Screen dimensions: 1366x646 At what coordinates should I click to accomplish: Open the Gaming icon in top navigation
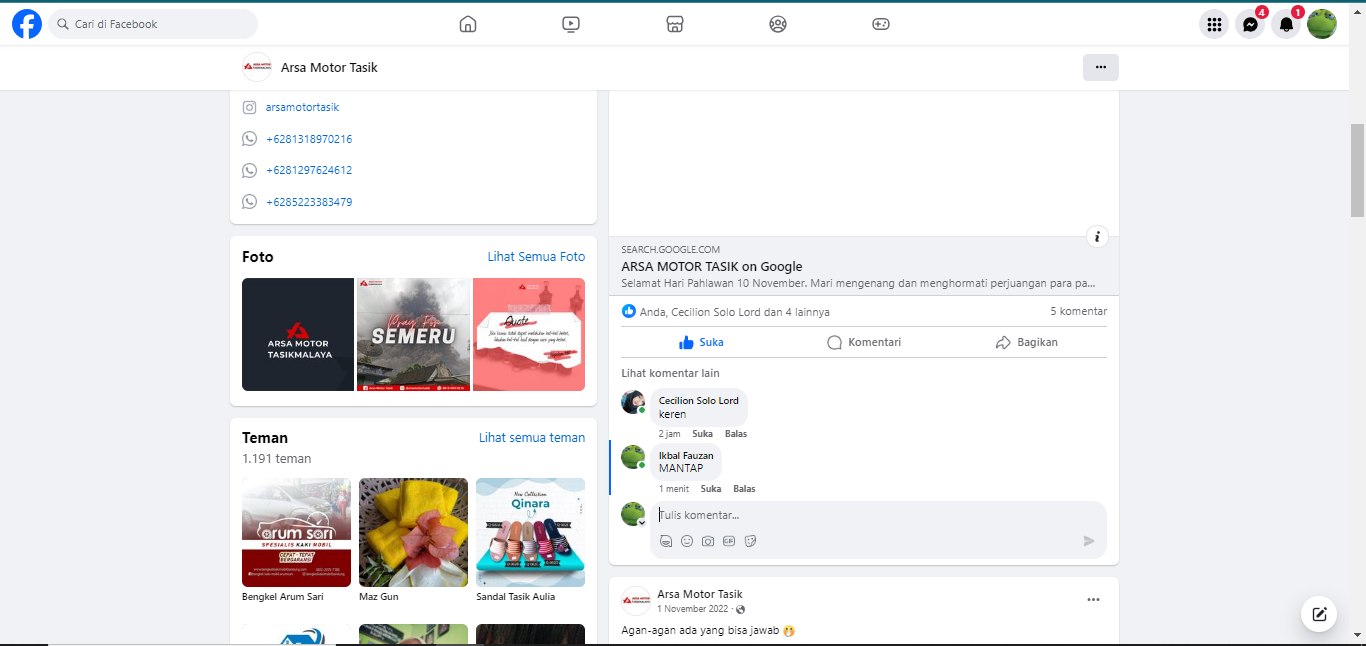pyautogui.click(x=881, y=24)
